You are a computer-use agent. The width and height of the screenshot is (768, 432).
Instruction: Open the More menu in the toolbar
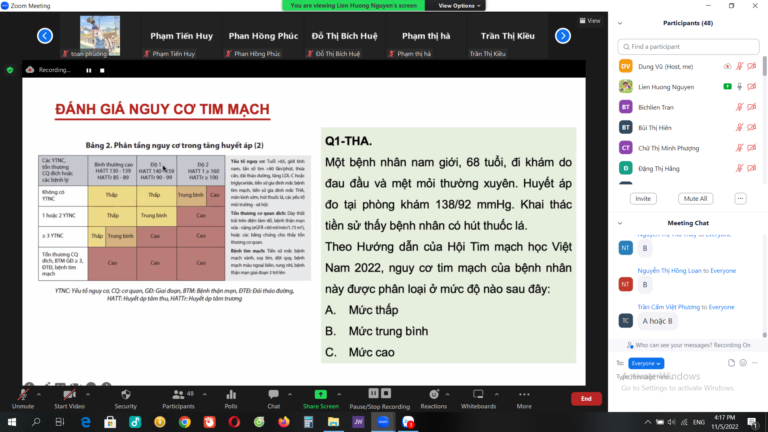[x=524, y=395]
